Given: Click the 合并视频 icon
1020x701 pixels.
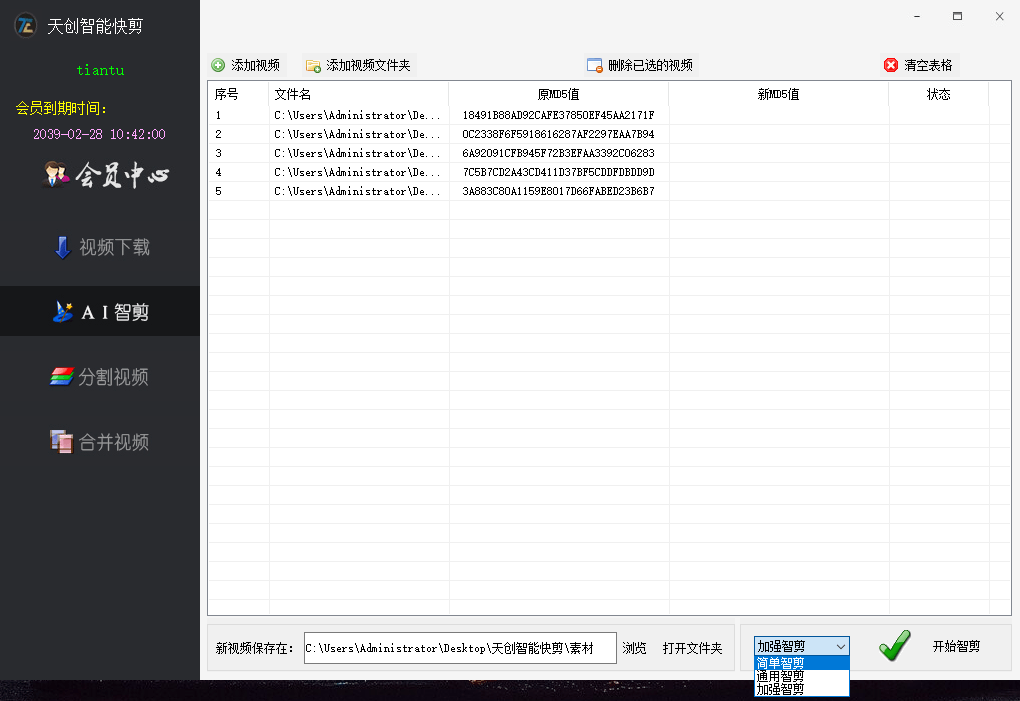Looking at the screenshot, I should [x=61, y=442].
